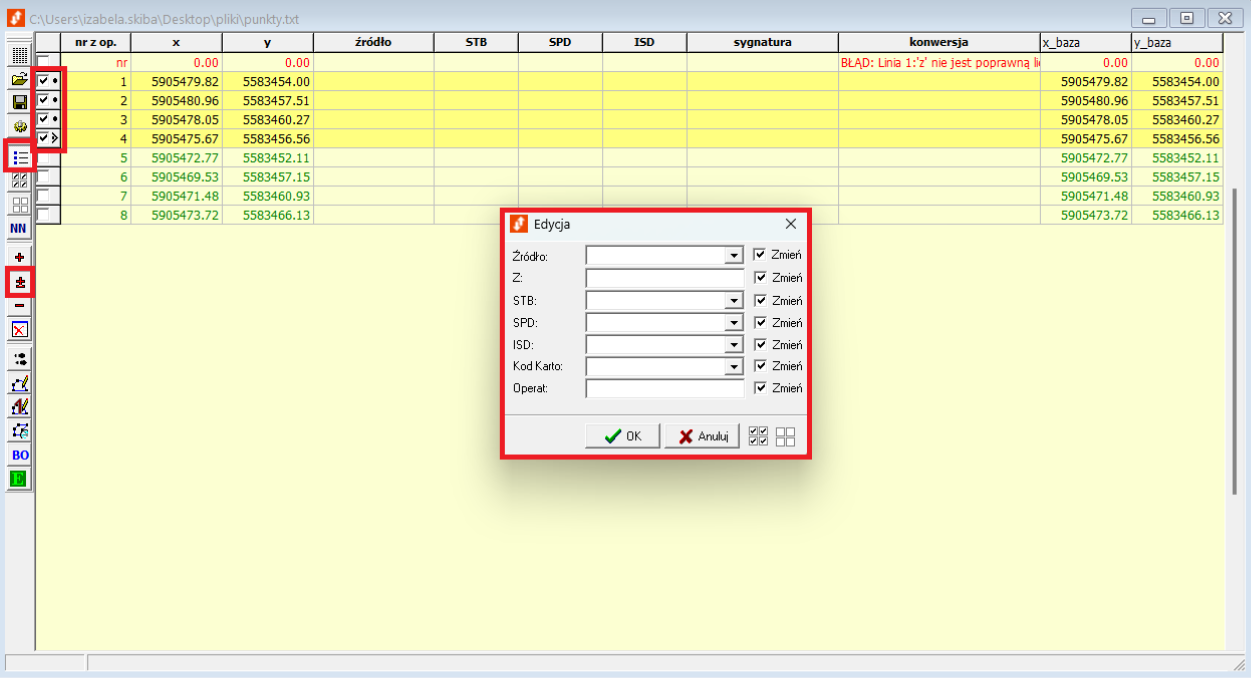Click the blue list edit icon
The height and width of the screenshot is (678, 1251).
(x=20, y=157)
